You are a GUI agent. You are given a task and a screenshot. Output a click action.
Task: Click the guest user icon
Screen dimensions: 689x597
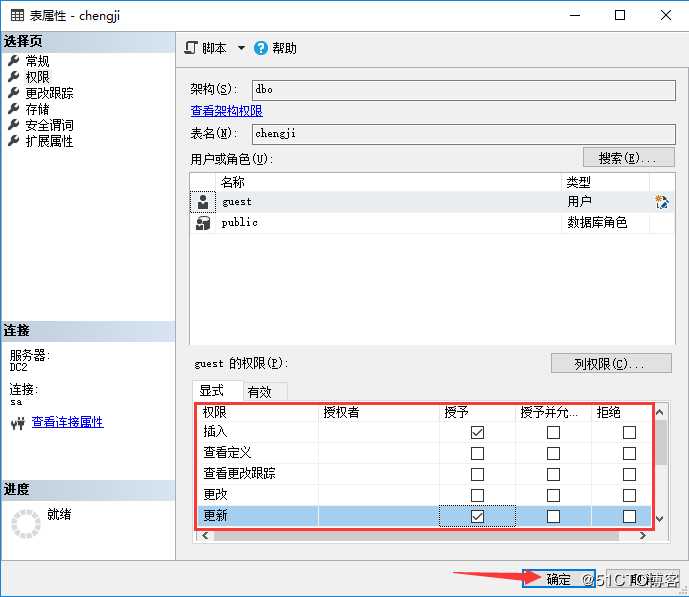[x=203, y=202]
